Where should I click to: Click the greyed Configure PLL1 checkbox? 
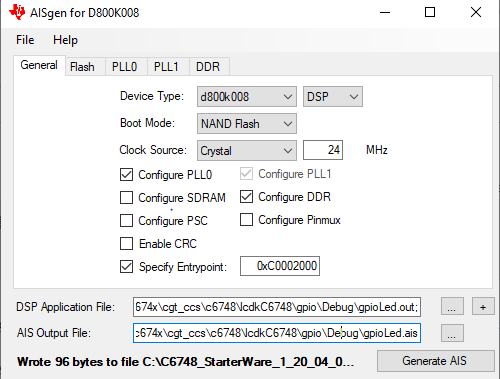246,174
